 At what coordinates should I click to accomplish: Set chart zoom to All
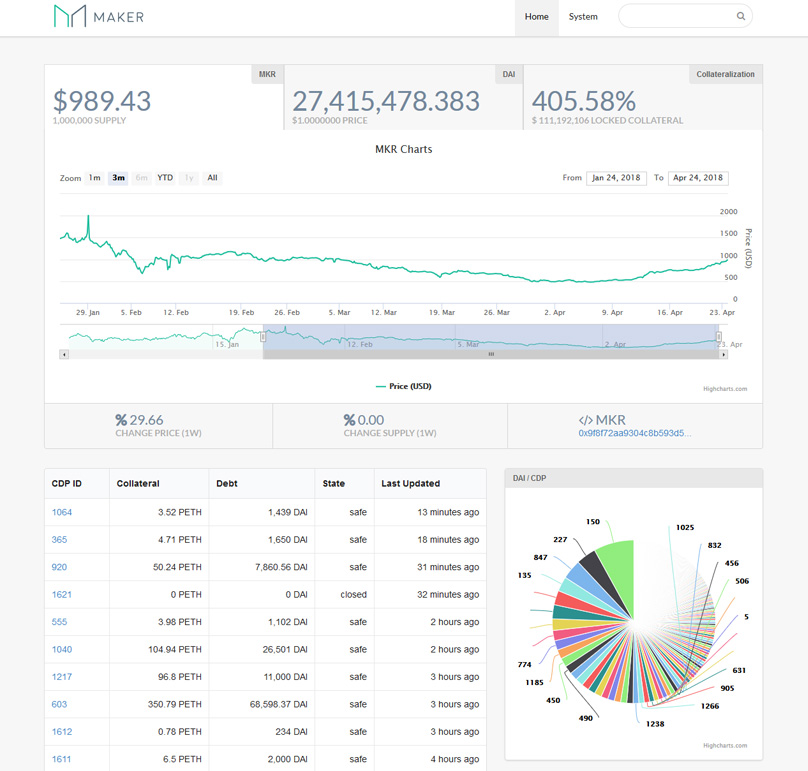212,178
